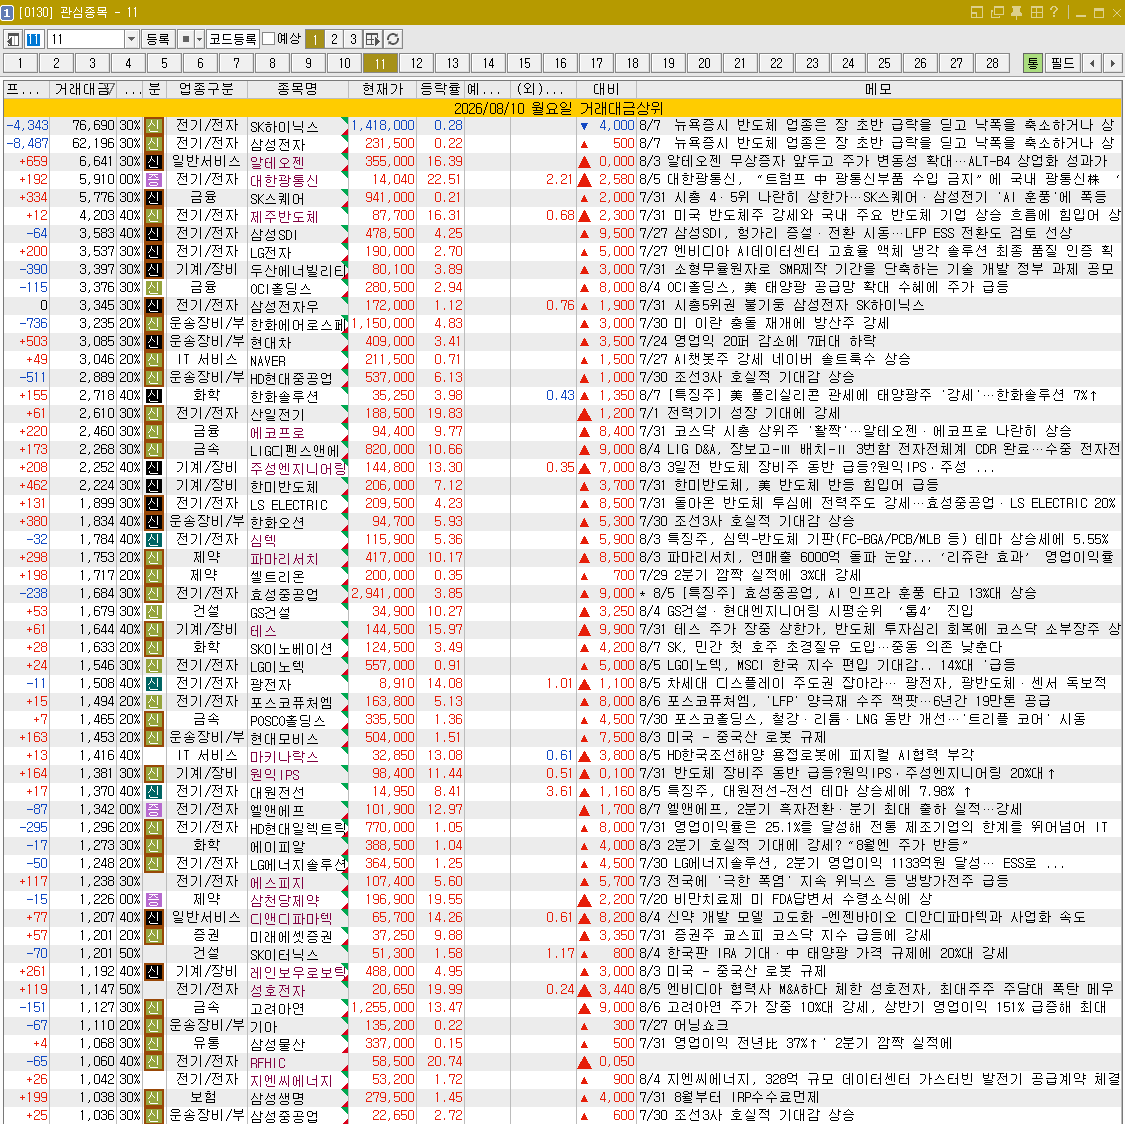This screenshot has height=1124, width=1125.
Task: Select view toggle 2 in the toolbar
Action: coord(334,39)
